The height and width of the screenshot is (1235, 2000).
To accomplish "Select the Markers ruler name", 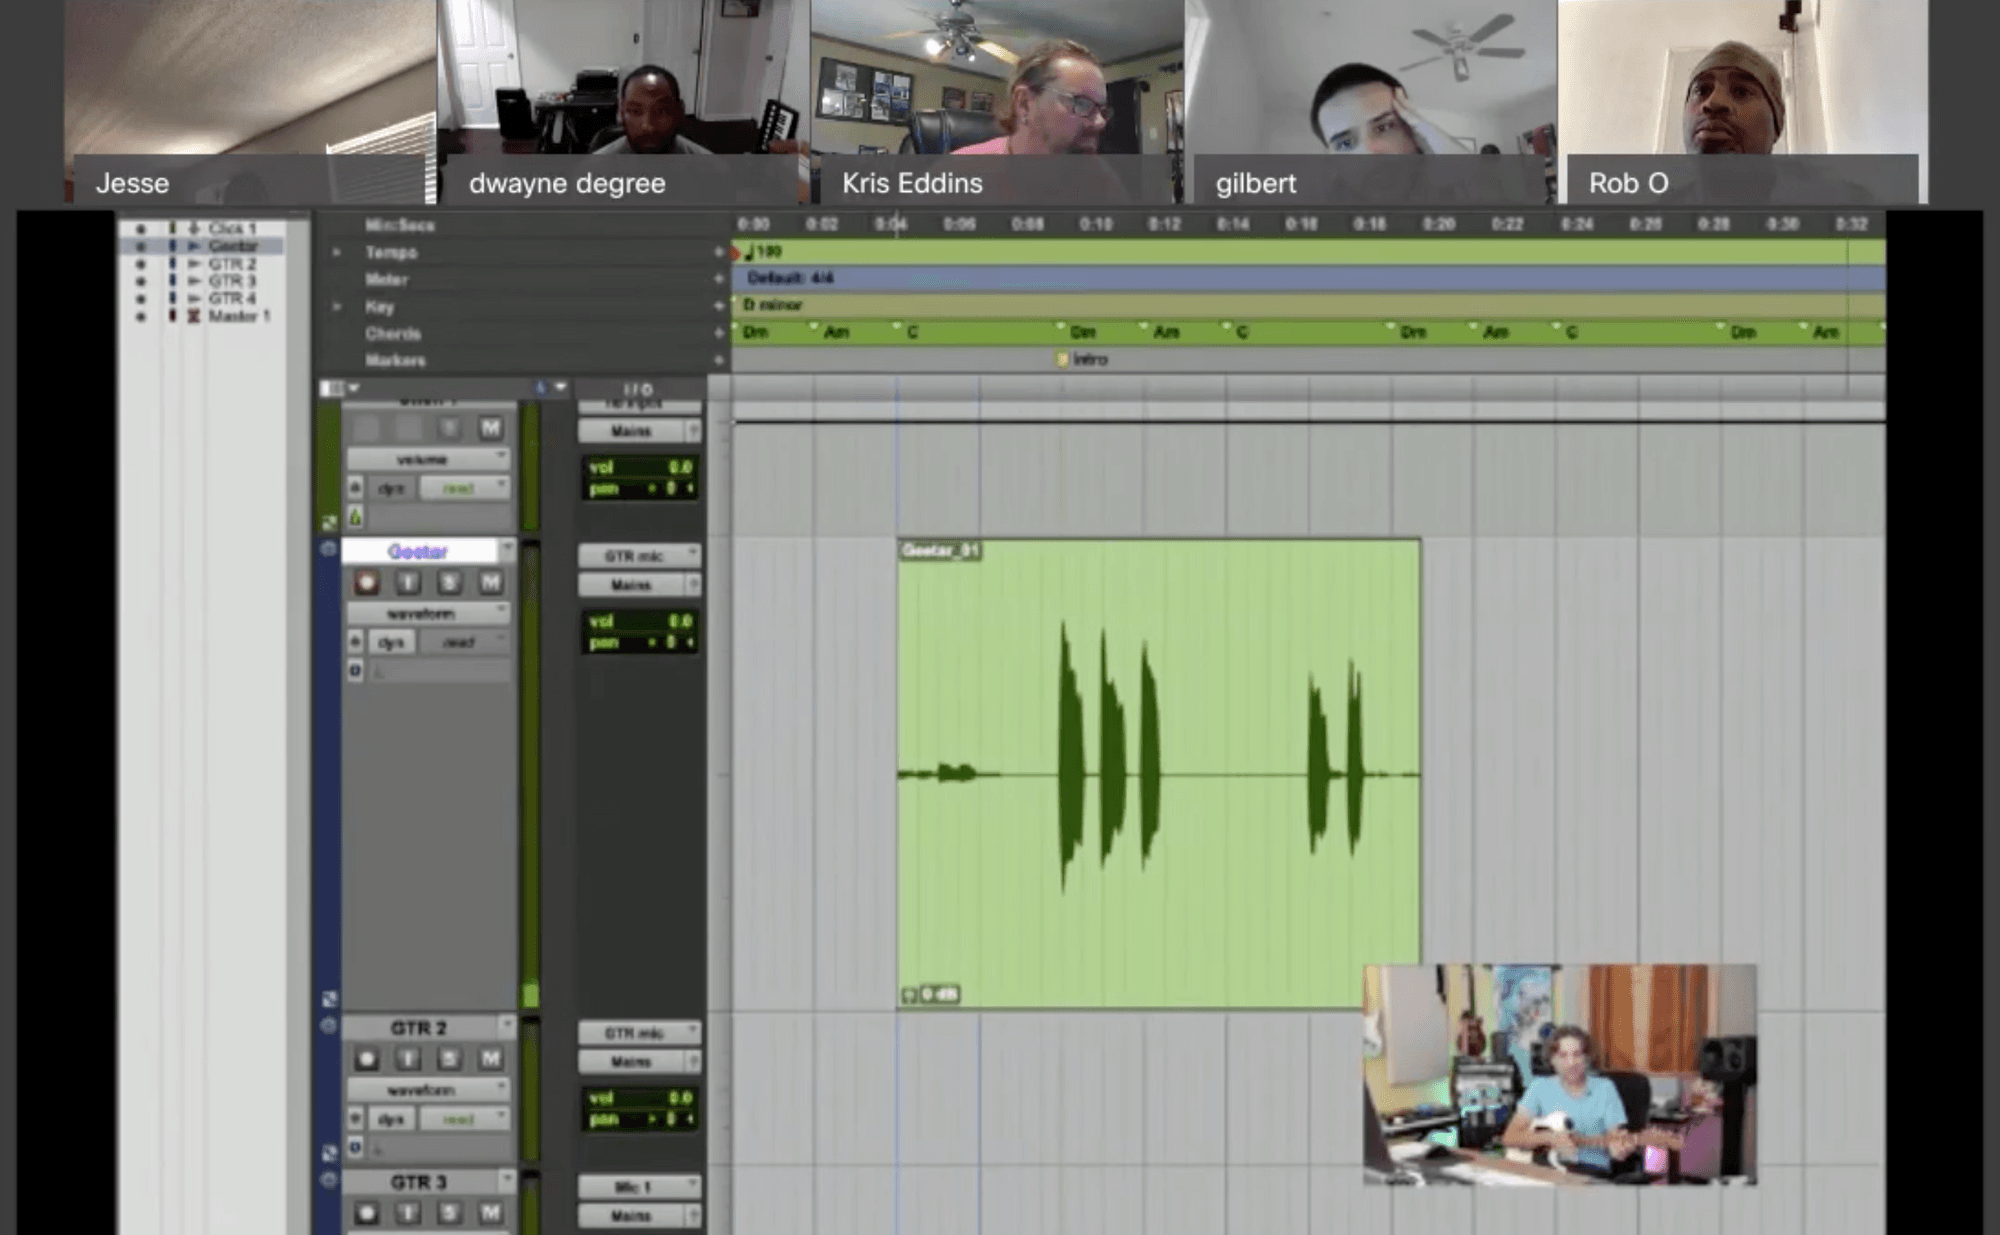I will [395, 360].
